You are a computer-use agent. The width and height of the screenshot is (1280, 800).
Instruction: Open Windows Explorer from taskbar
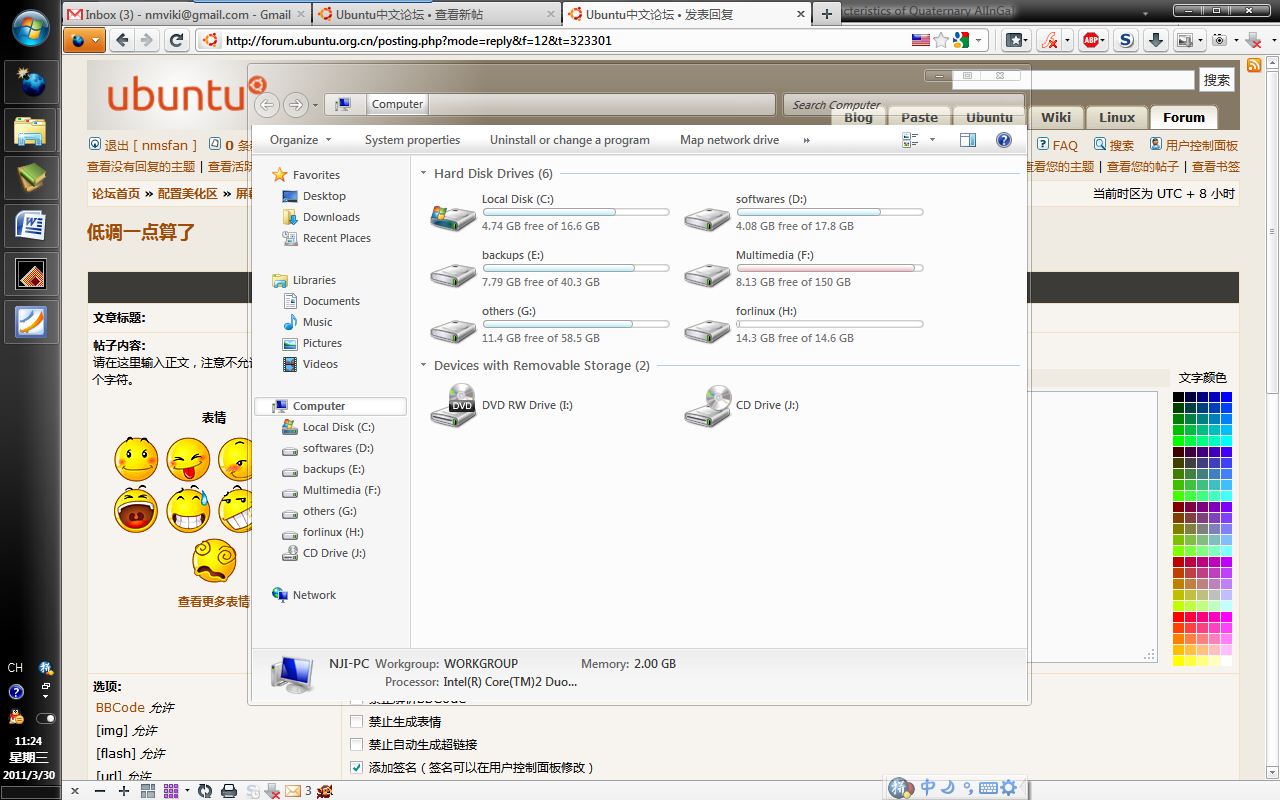[30, 130]
